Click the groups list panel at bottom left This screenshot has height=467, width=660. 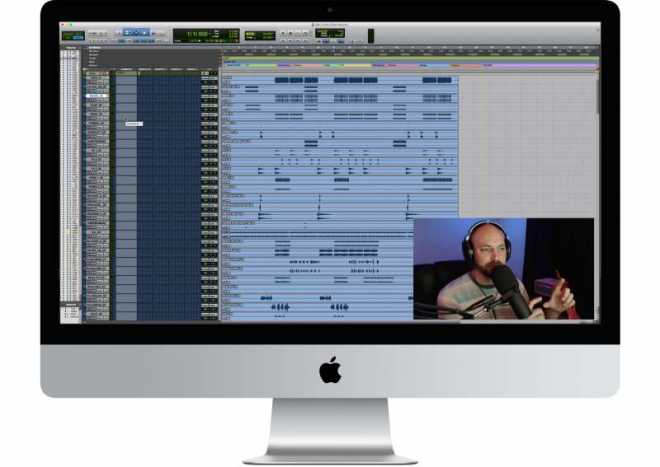pyautogui.click(x=71, y=312)
